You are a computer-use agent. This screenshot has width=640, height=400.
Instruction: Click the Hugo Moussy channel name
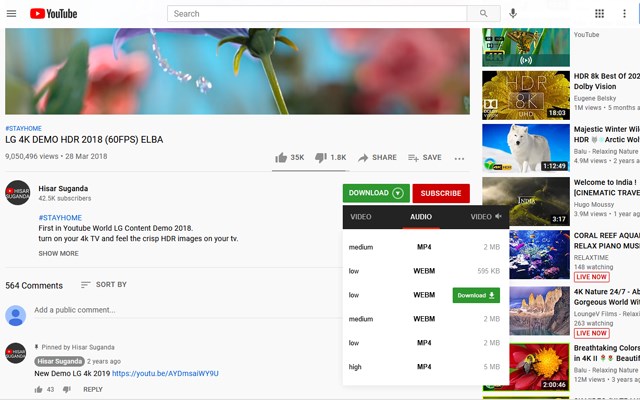click(x=594, y=204)
